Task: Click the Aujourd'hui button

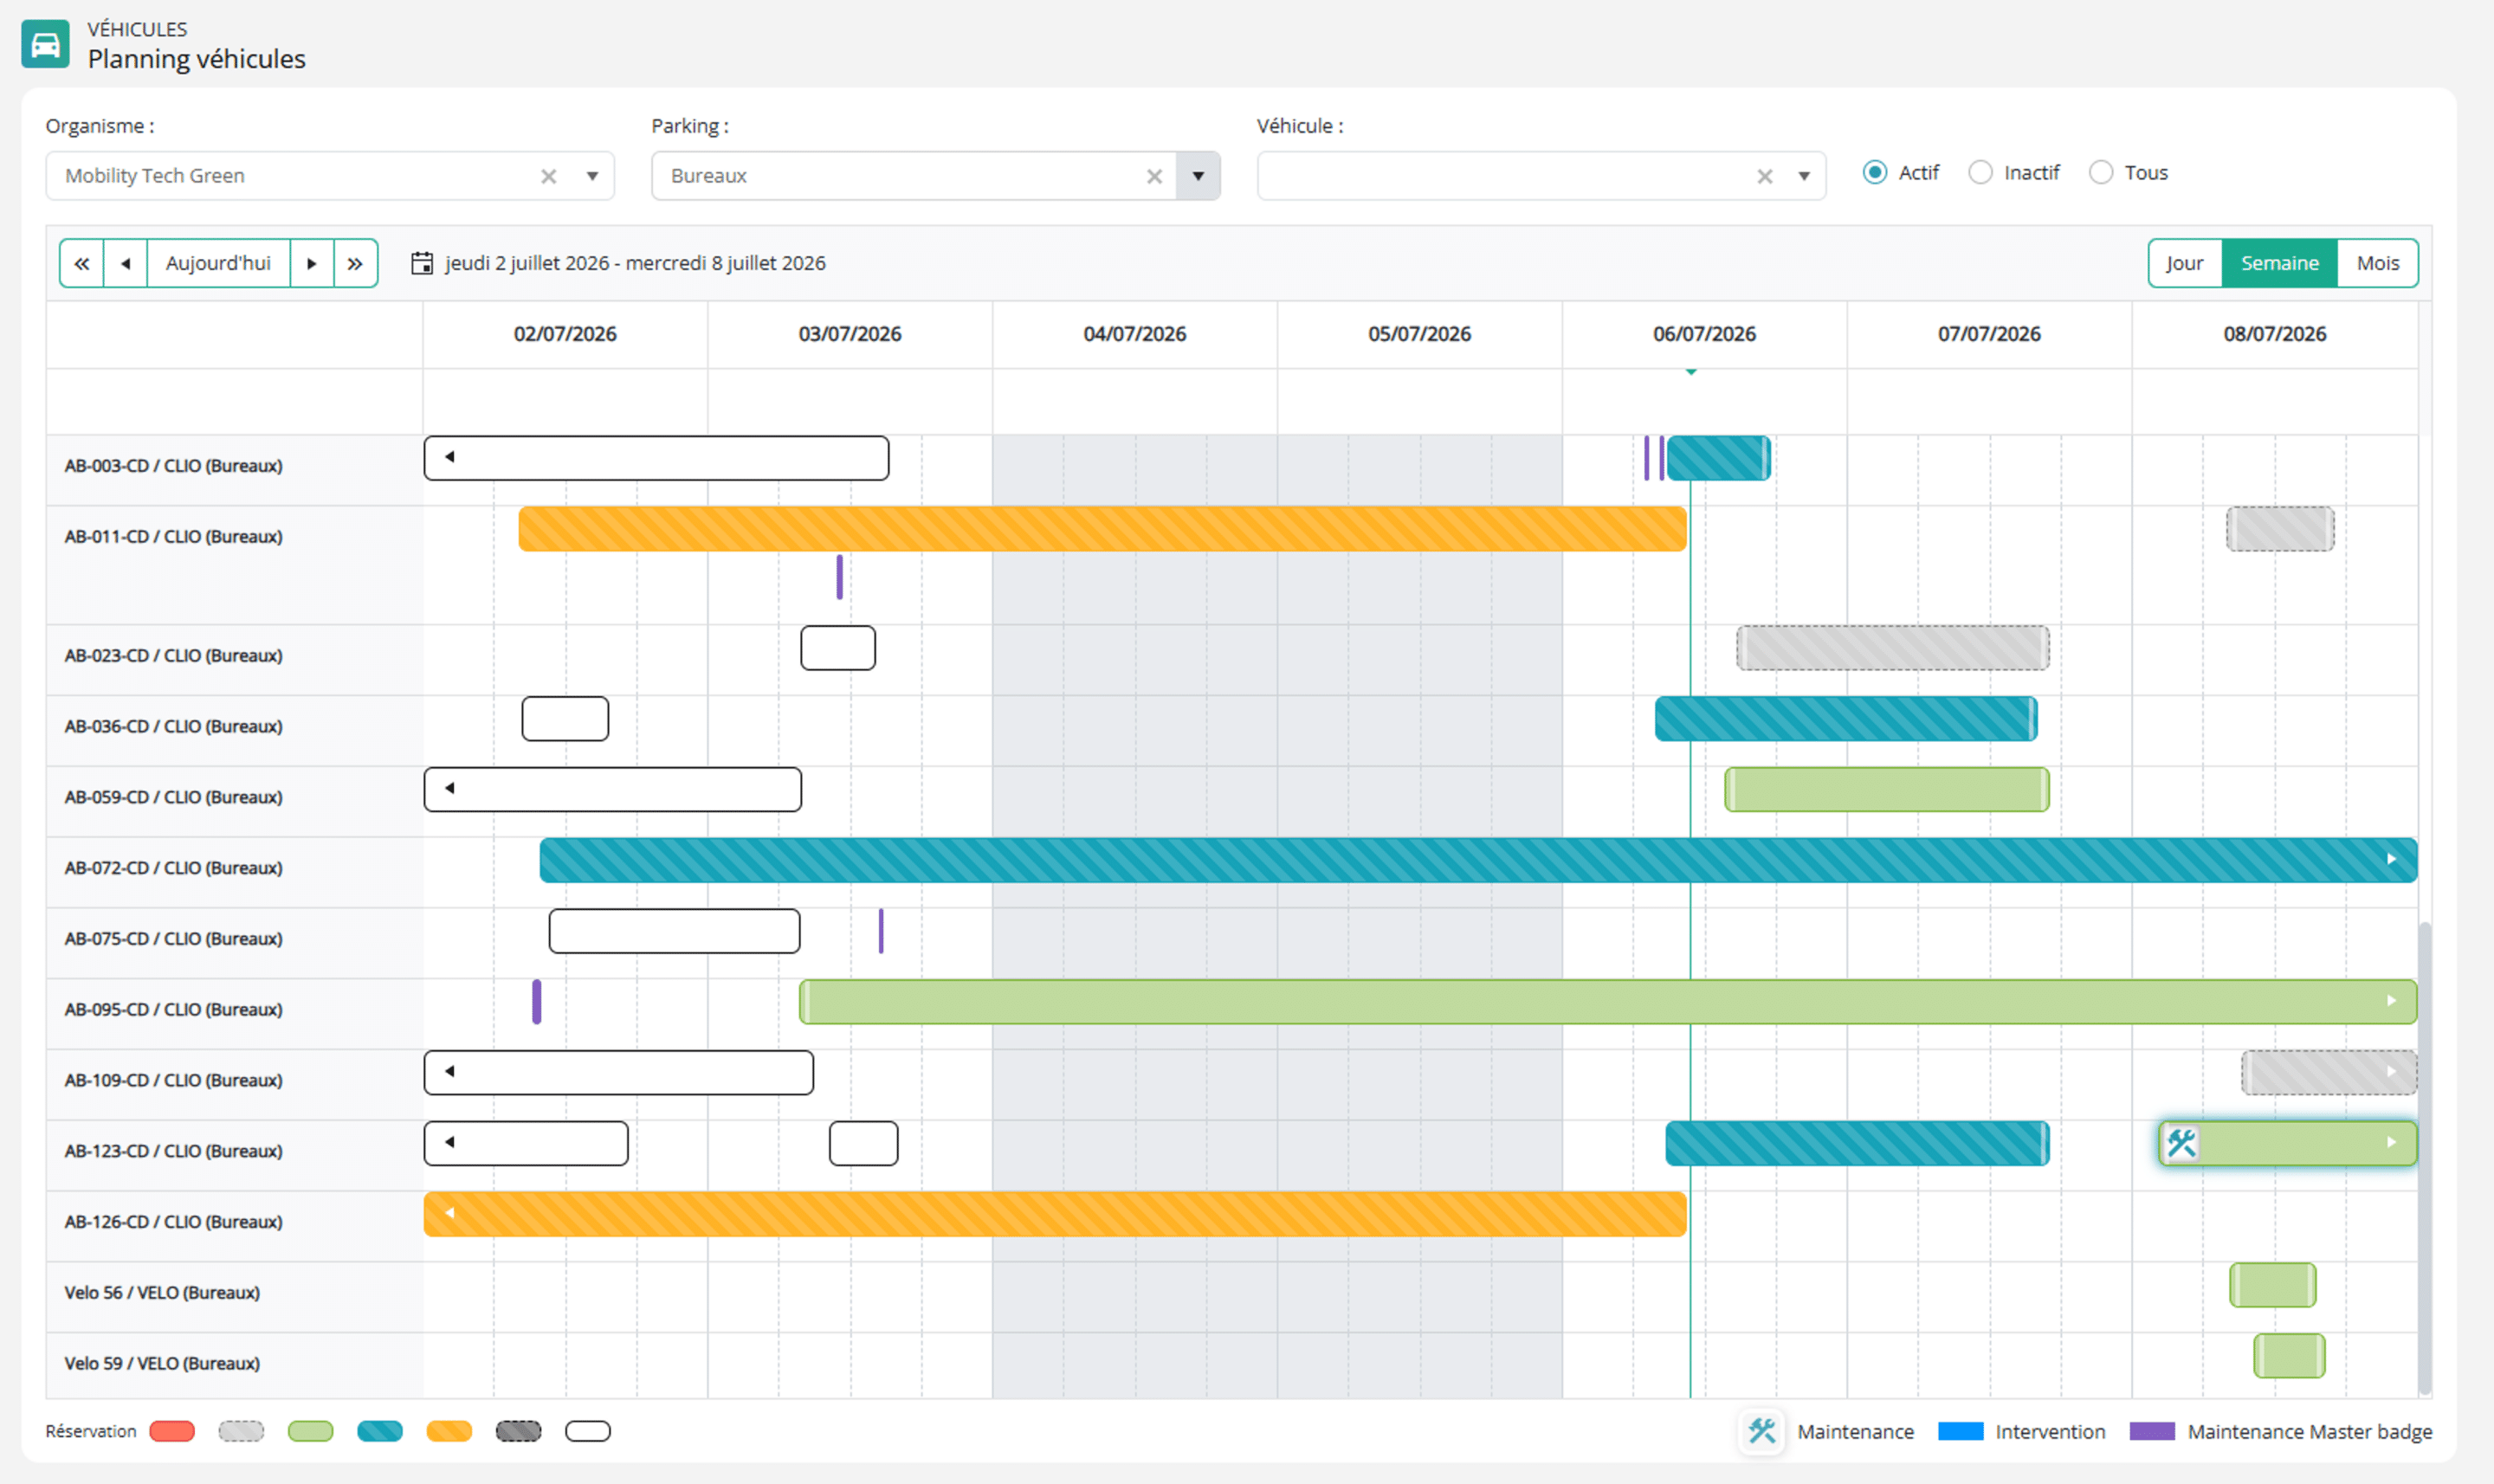Action: coord(218,263)
